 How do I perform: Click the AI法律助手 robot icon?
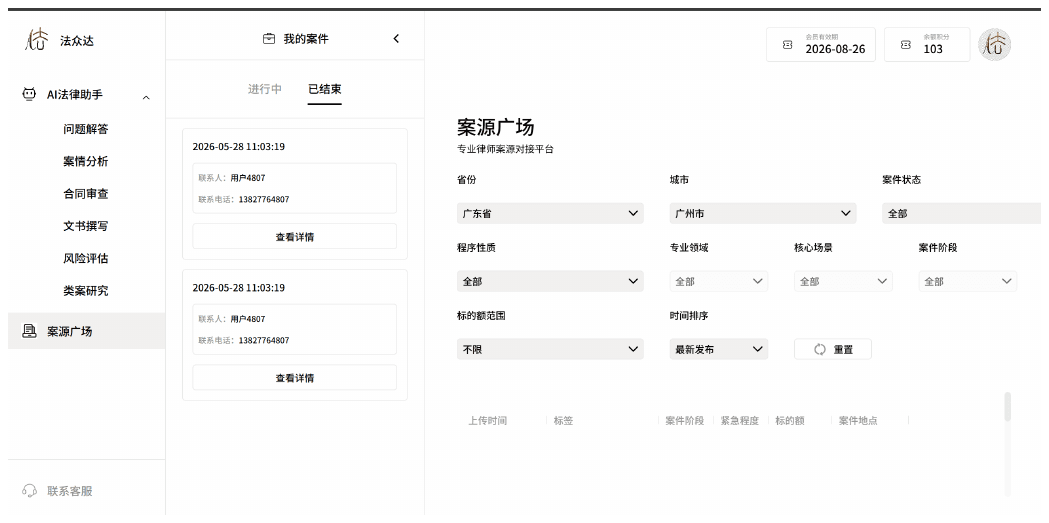[29, 94]
